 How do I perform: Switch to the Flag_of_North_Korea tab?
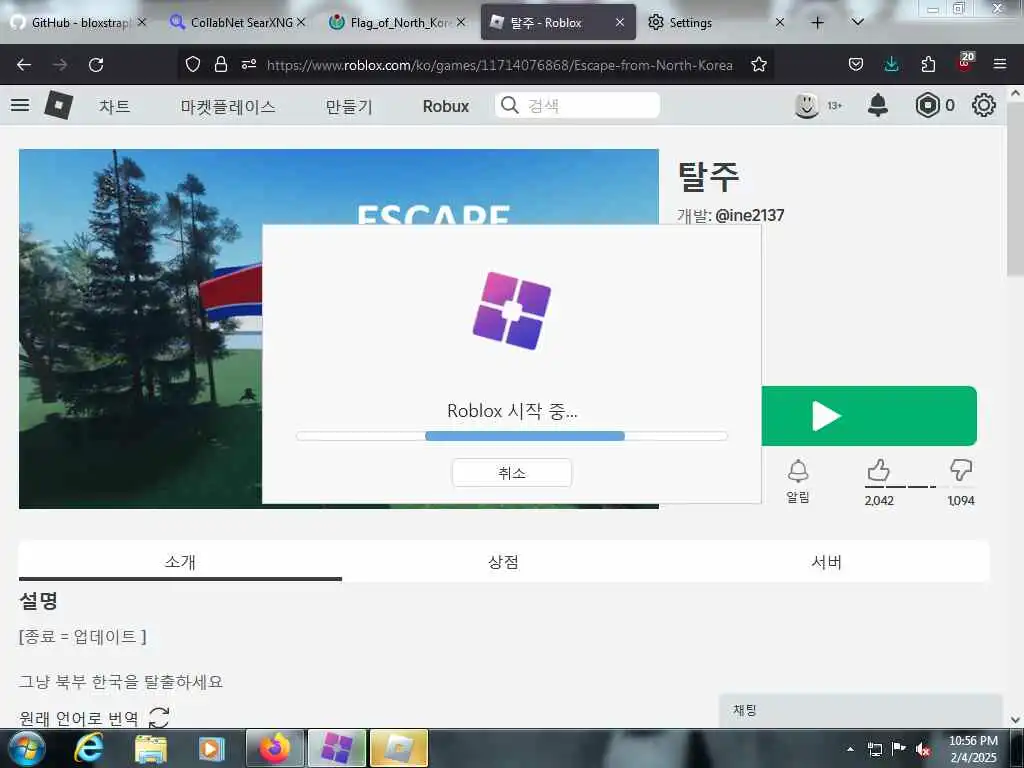[398, 23]
